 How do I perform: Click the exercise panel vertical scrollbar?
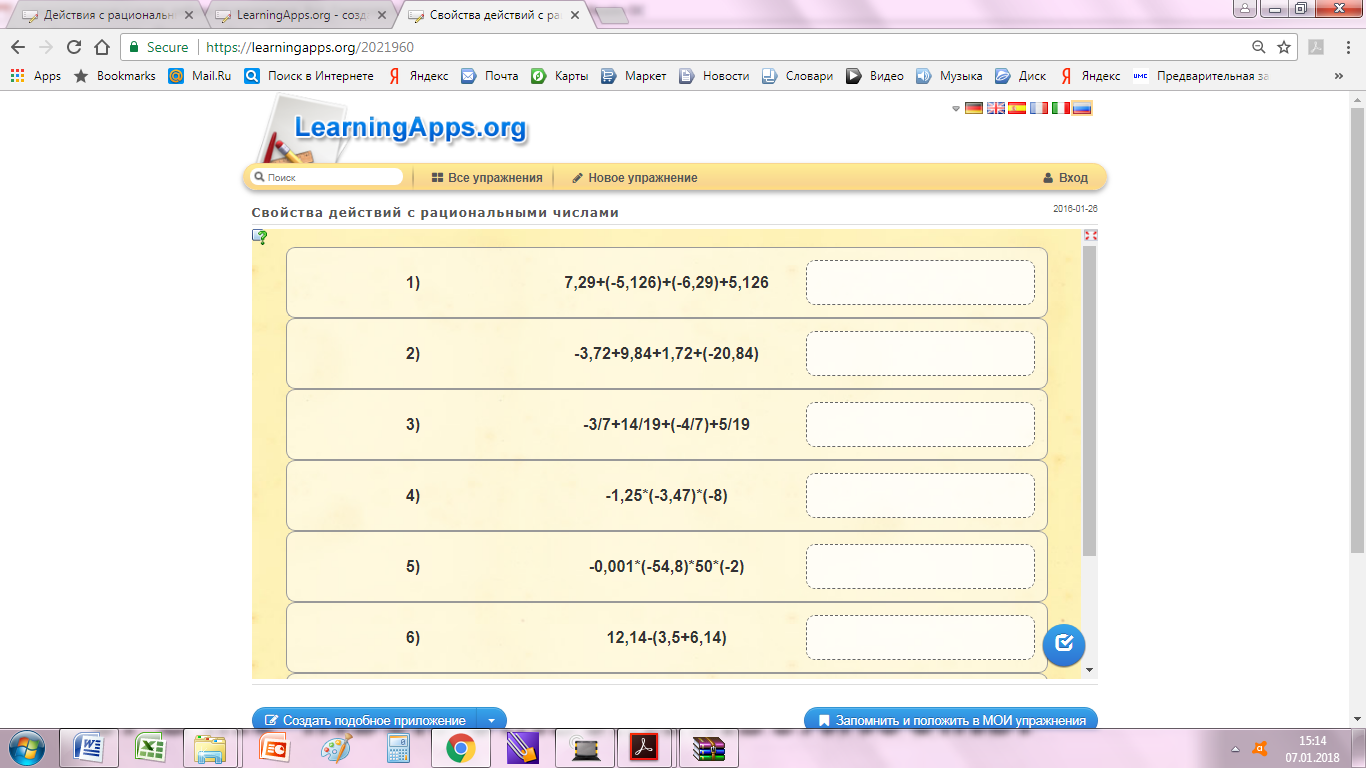(1090, 400)
